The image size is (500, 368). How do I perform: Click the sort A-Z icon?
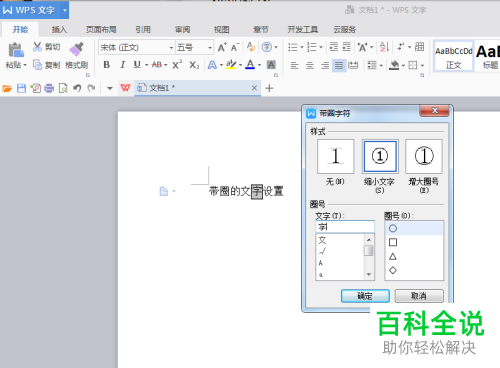click(x=384, y=47)
